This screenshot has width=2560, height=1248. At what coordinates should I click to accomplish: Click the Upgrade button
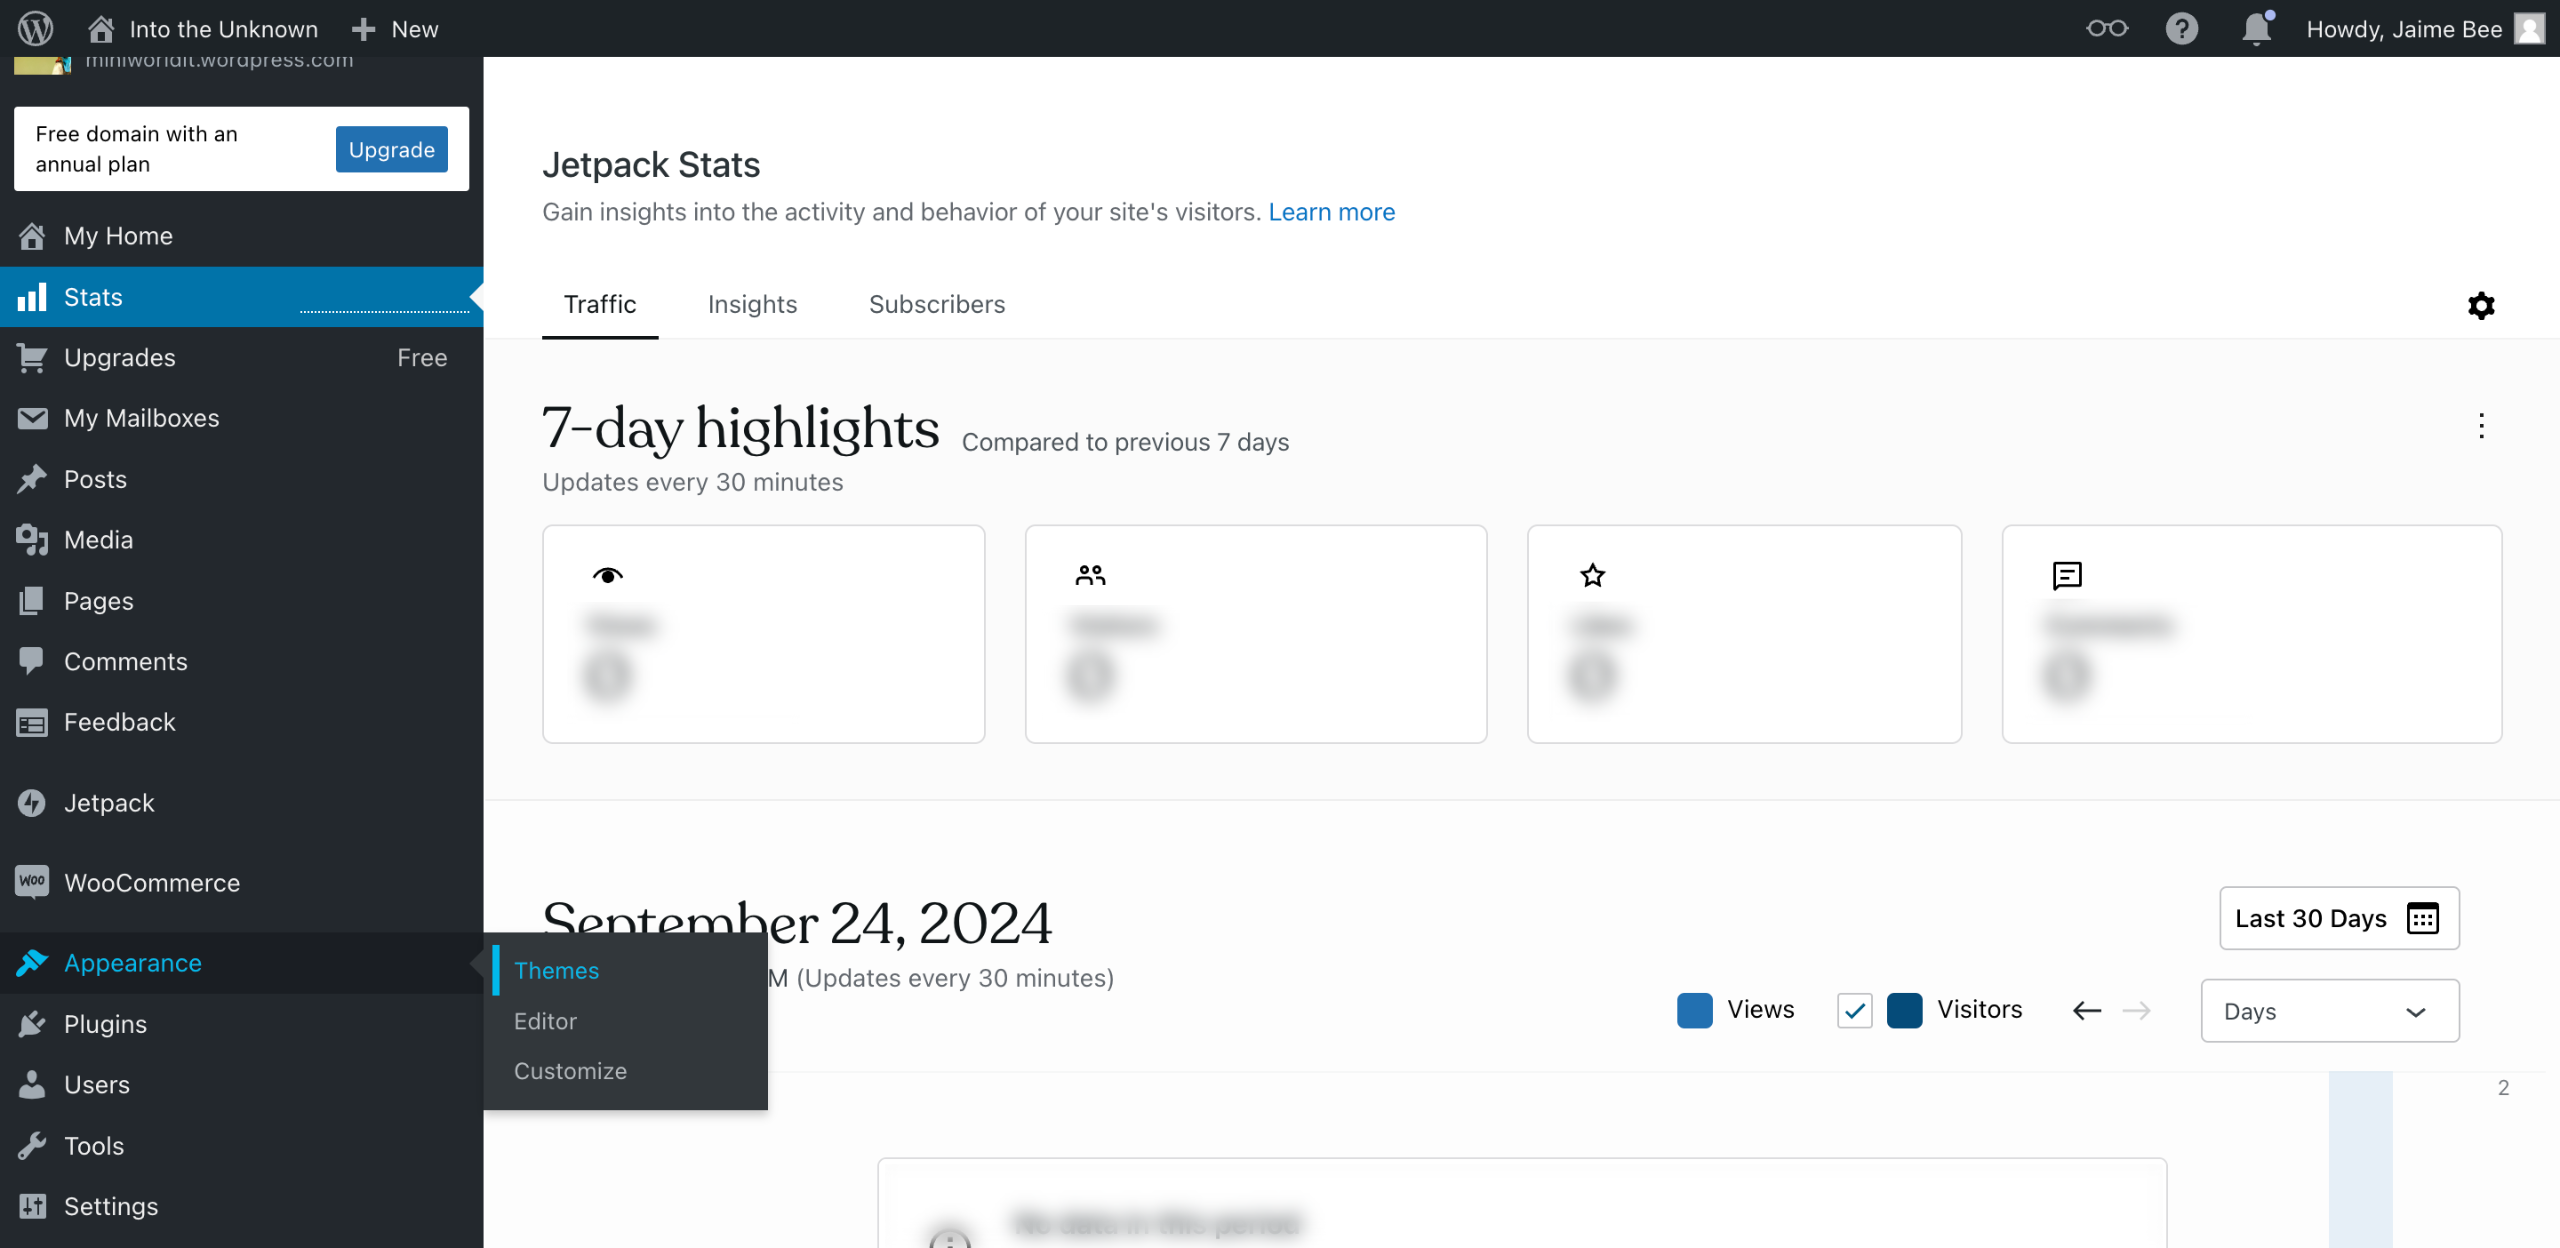391,149
